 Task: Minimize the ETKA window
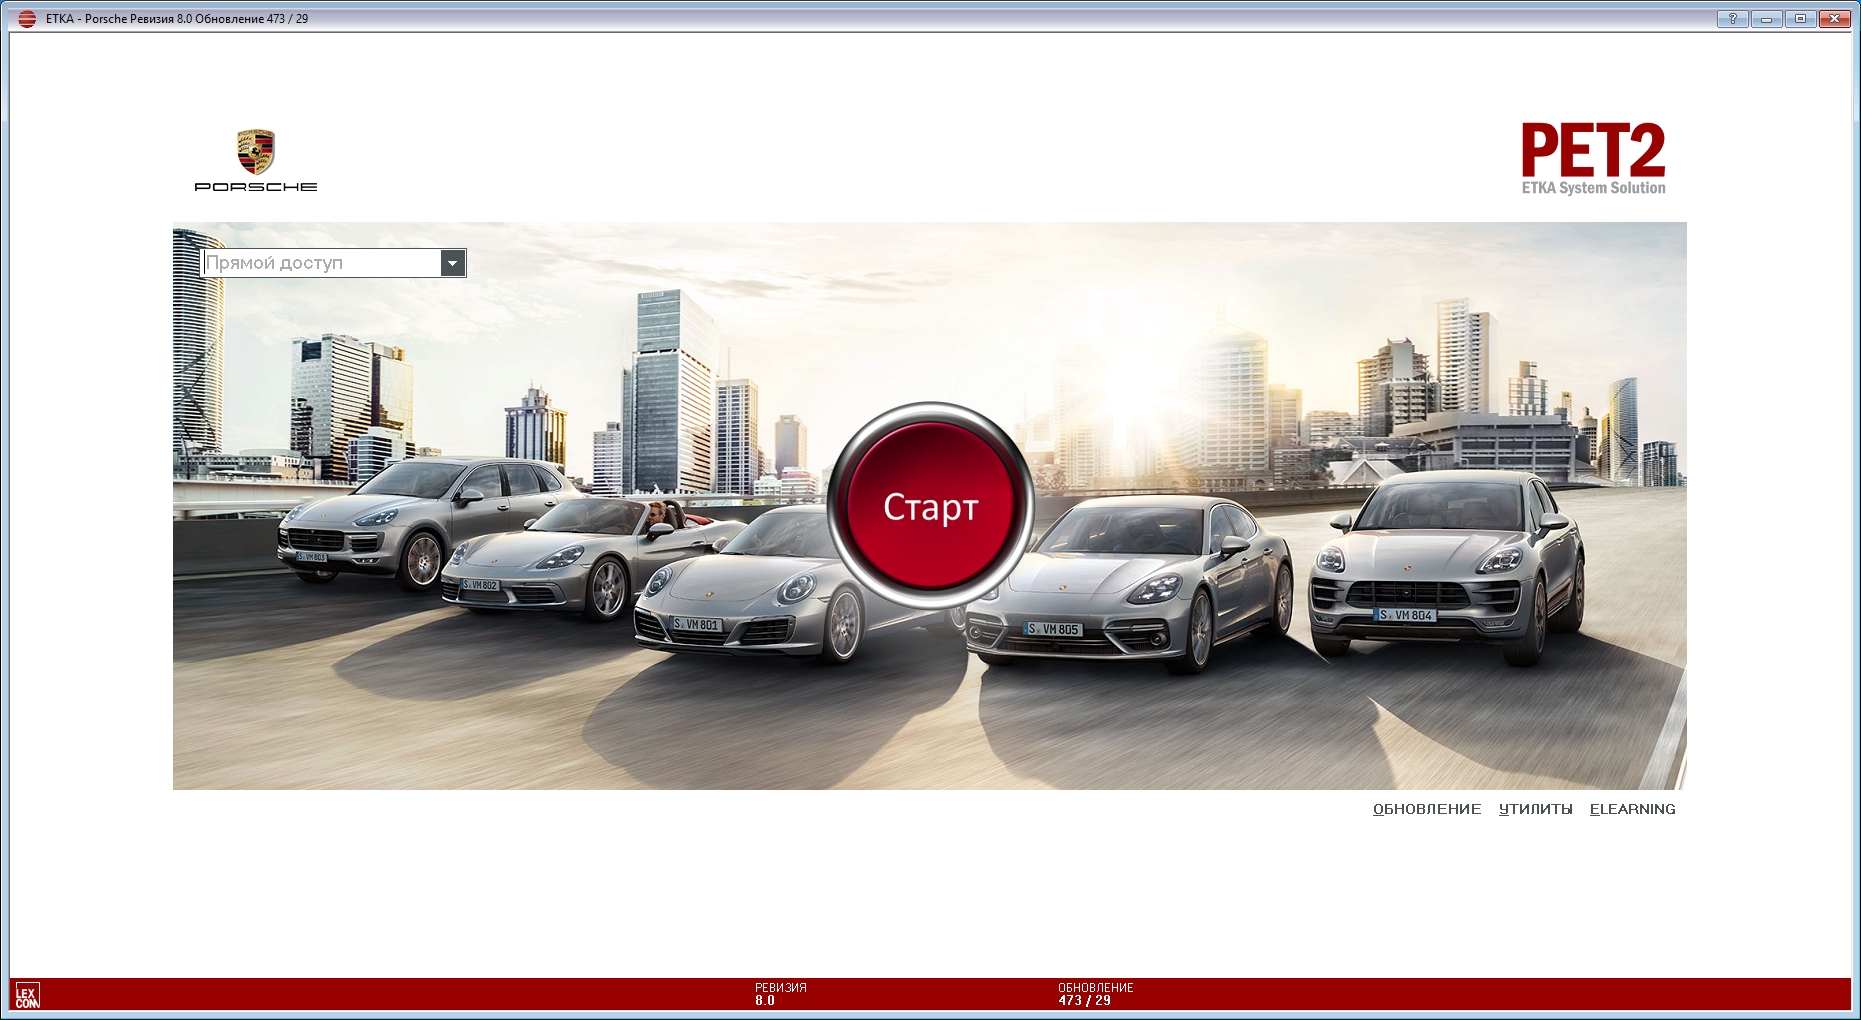[x=1766, y=19]
